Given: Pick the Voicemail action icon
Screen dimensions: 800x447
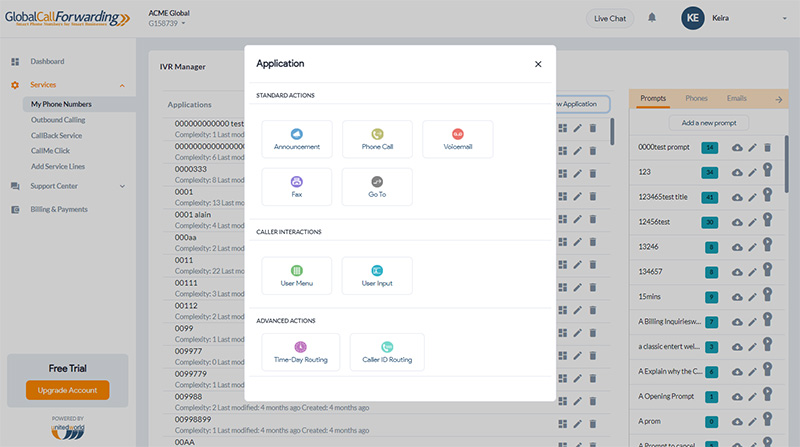Looking at the screenshot, I should [x=458, y=134].
